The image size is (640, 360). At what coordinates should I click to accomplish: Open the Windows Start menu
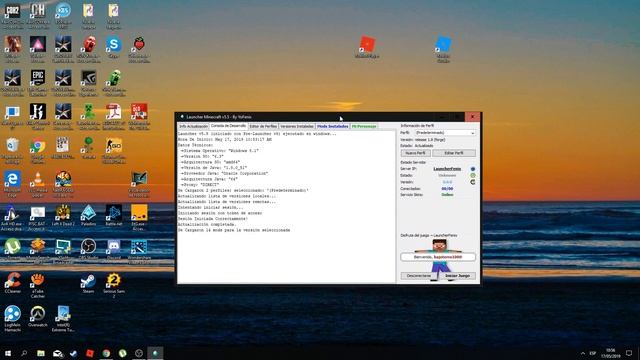coord(8,353)
